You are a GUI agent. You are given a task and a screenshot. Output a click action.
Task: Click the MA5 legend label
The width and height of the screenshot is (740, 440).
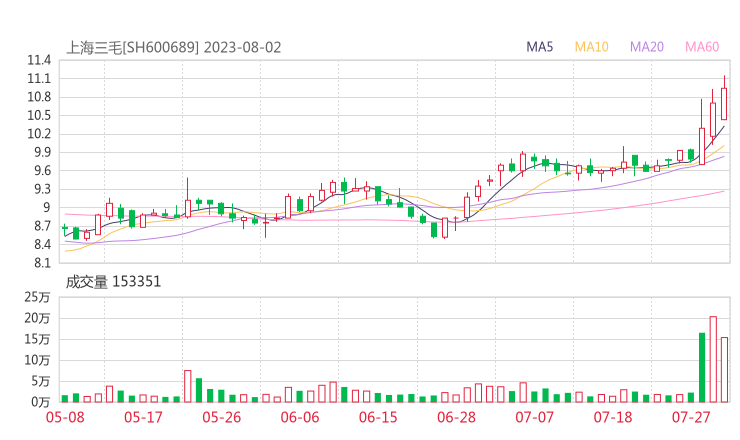pos(539,47)
